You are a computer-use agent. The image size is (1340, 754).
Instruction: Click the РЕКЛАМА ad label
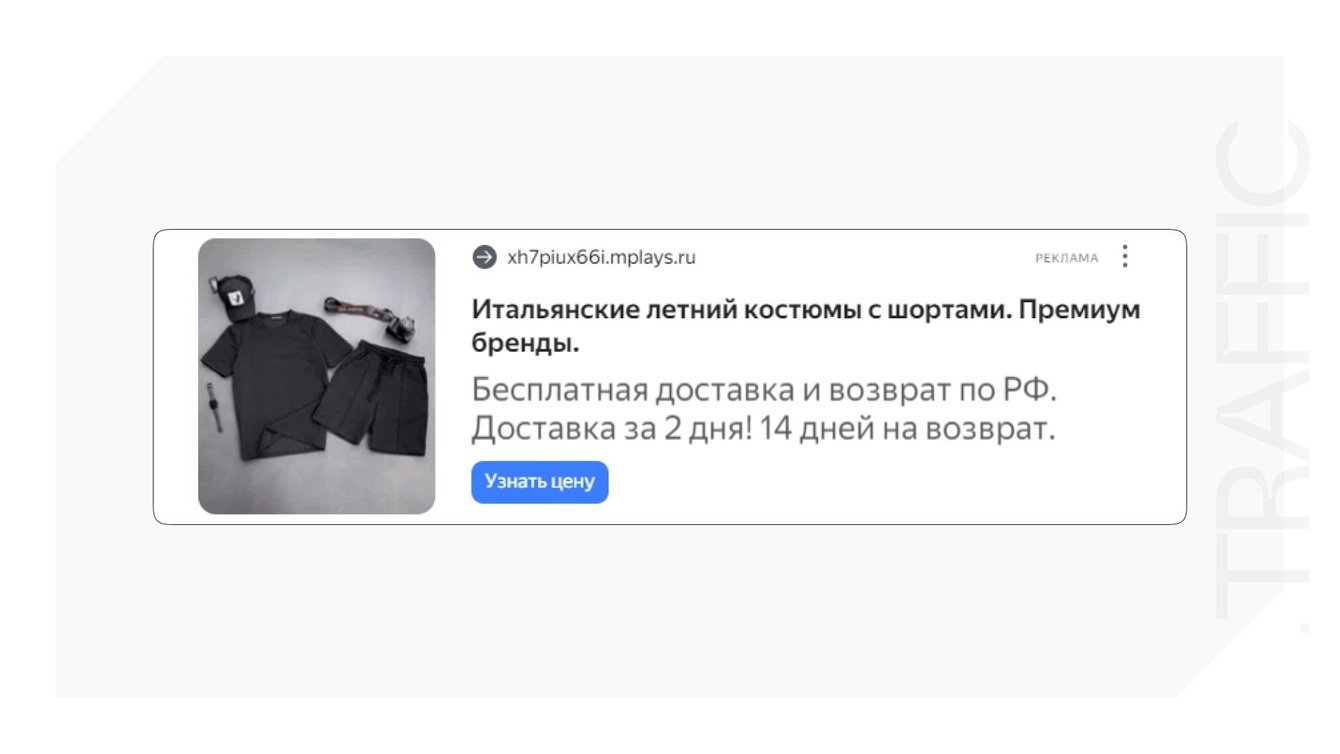point(1066,258)
